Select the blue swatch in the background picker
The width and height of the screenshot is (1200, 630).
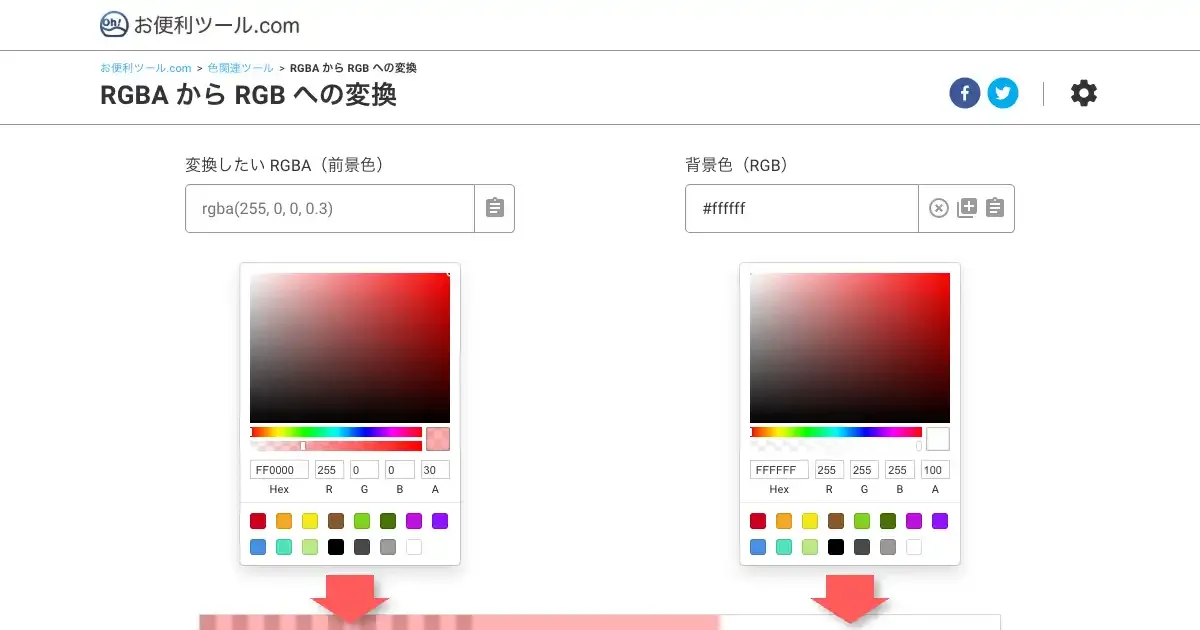pyautogui.click(x=758, y=547)
